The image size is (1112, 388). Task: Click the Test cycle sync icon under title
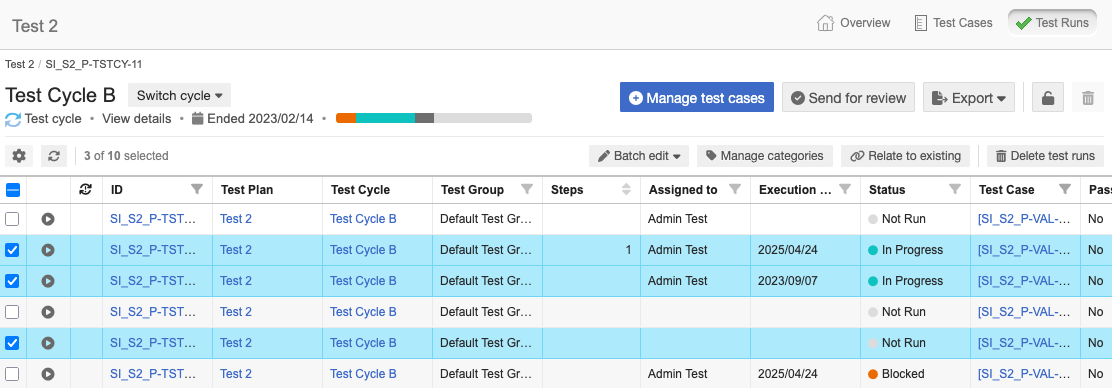point(13,119)
